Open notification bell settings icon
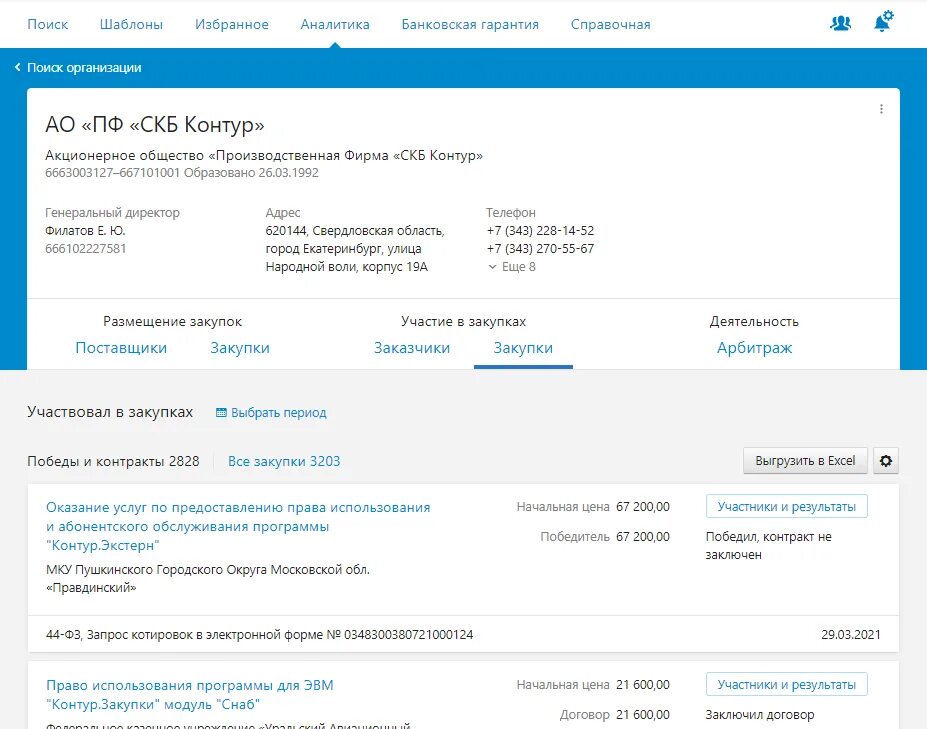 click(x=883, y=22)
